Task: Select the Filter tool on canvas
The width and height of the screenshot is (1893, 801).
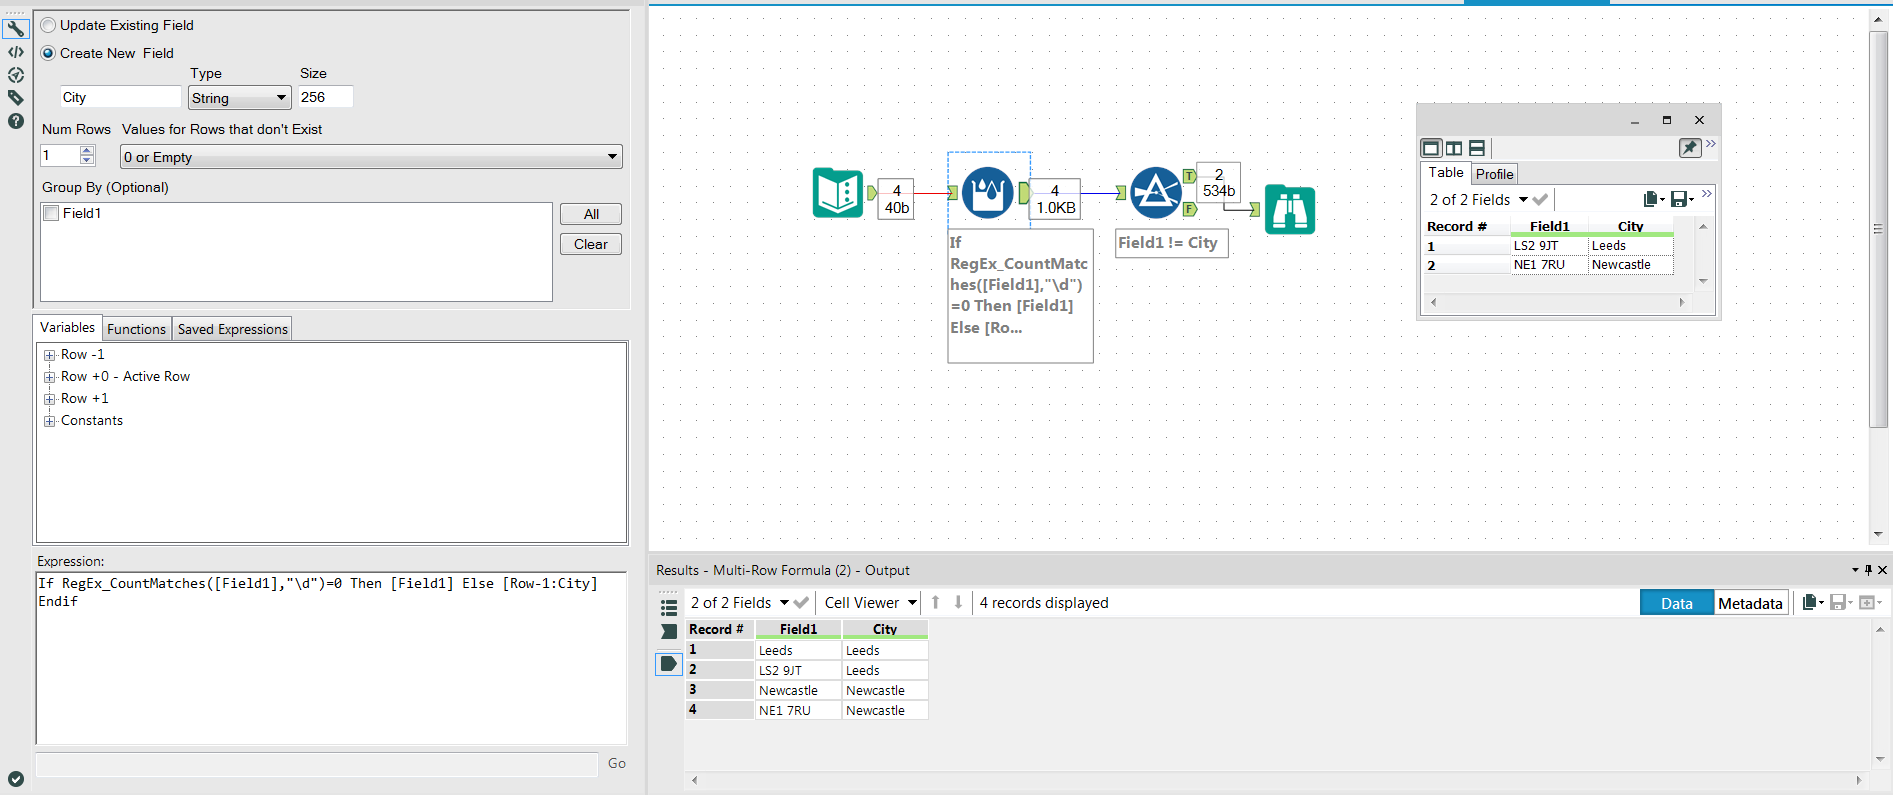Action: coord(1155,192)
